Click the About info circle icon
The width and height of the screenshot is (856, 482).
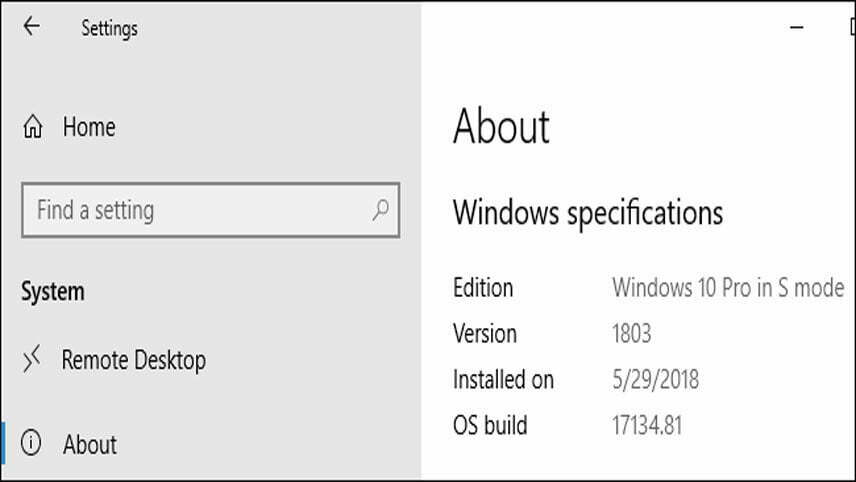[x=31, y=443]
